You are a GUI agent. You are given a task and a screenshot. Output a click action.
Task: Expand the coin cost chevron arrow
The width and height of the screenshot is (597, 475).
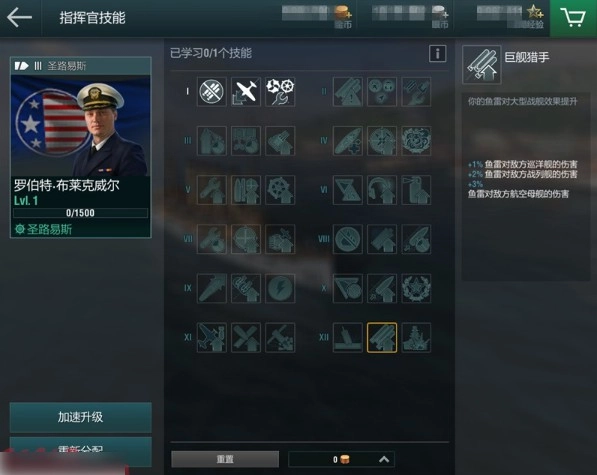[x=384, y=459]
